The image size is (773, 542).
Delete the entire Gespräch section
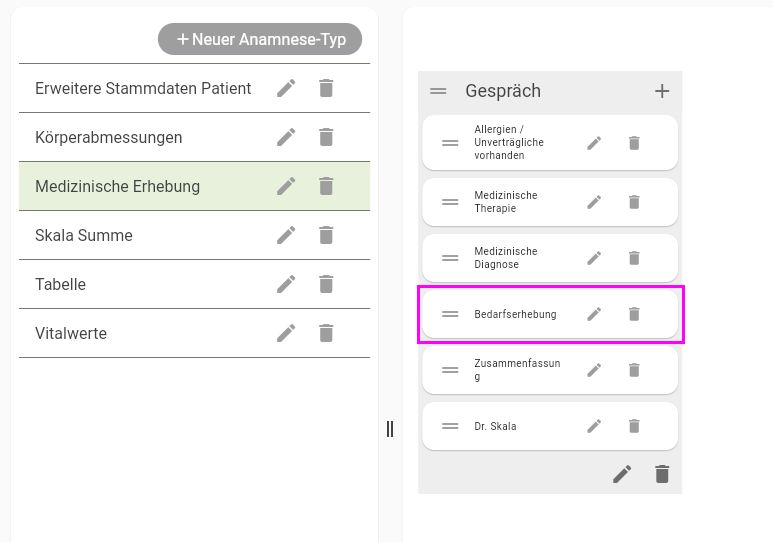[x=661, y=474]
